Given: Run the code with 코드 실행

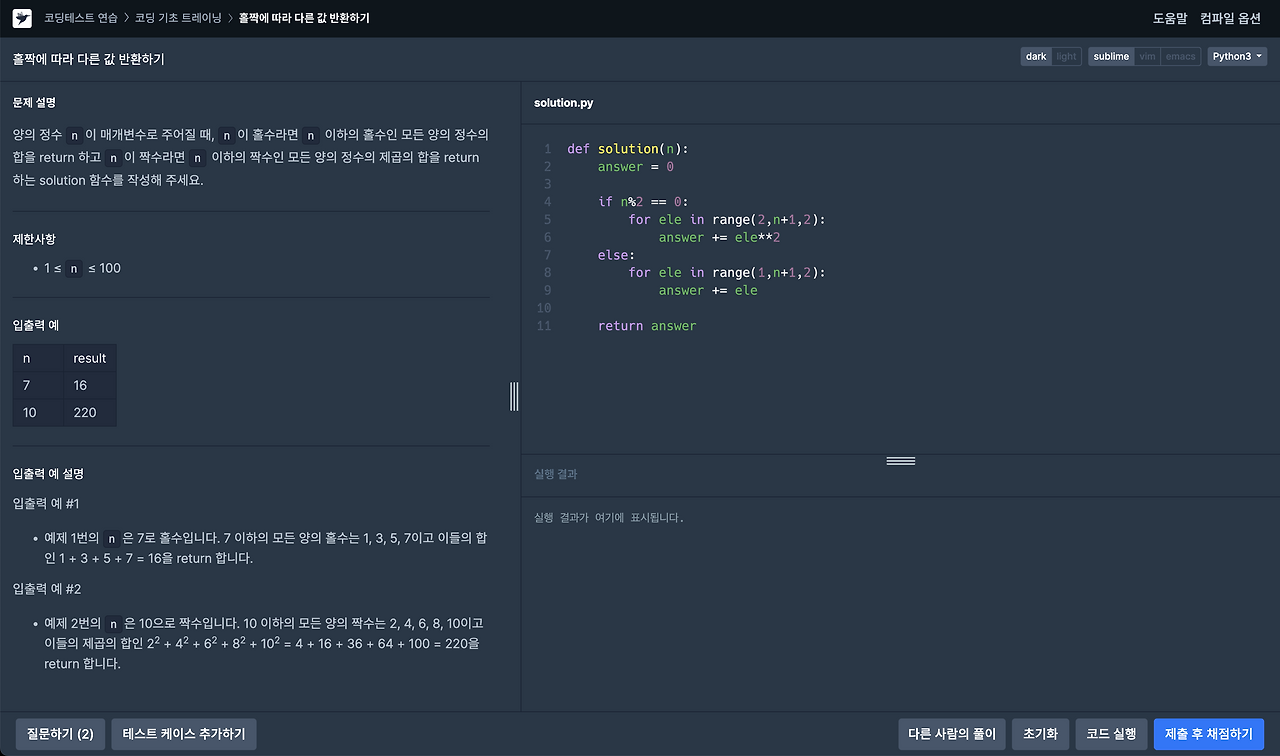Looking at the screenshot, I should pyautogui.click(x=1111, y=733).
